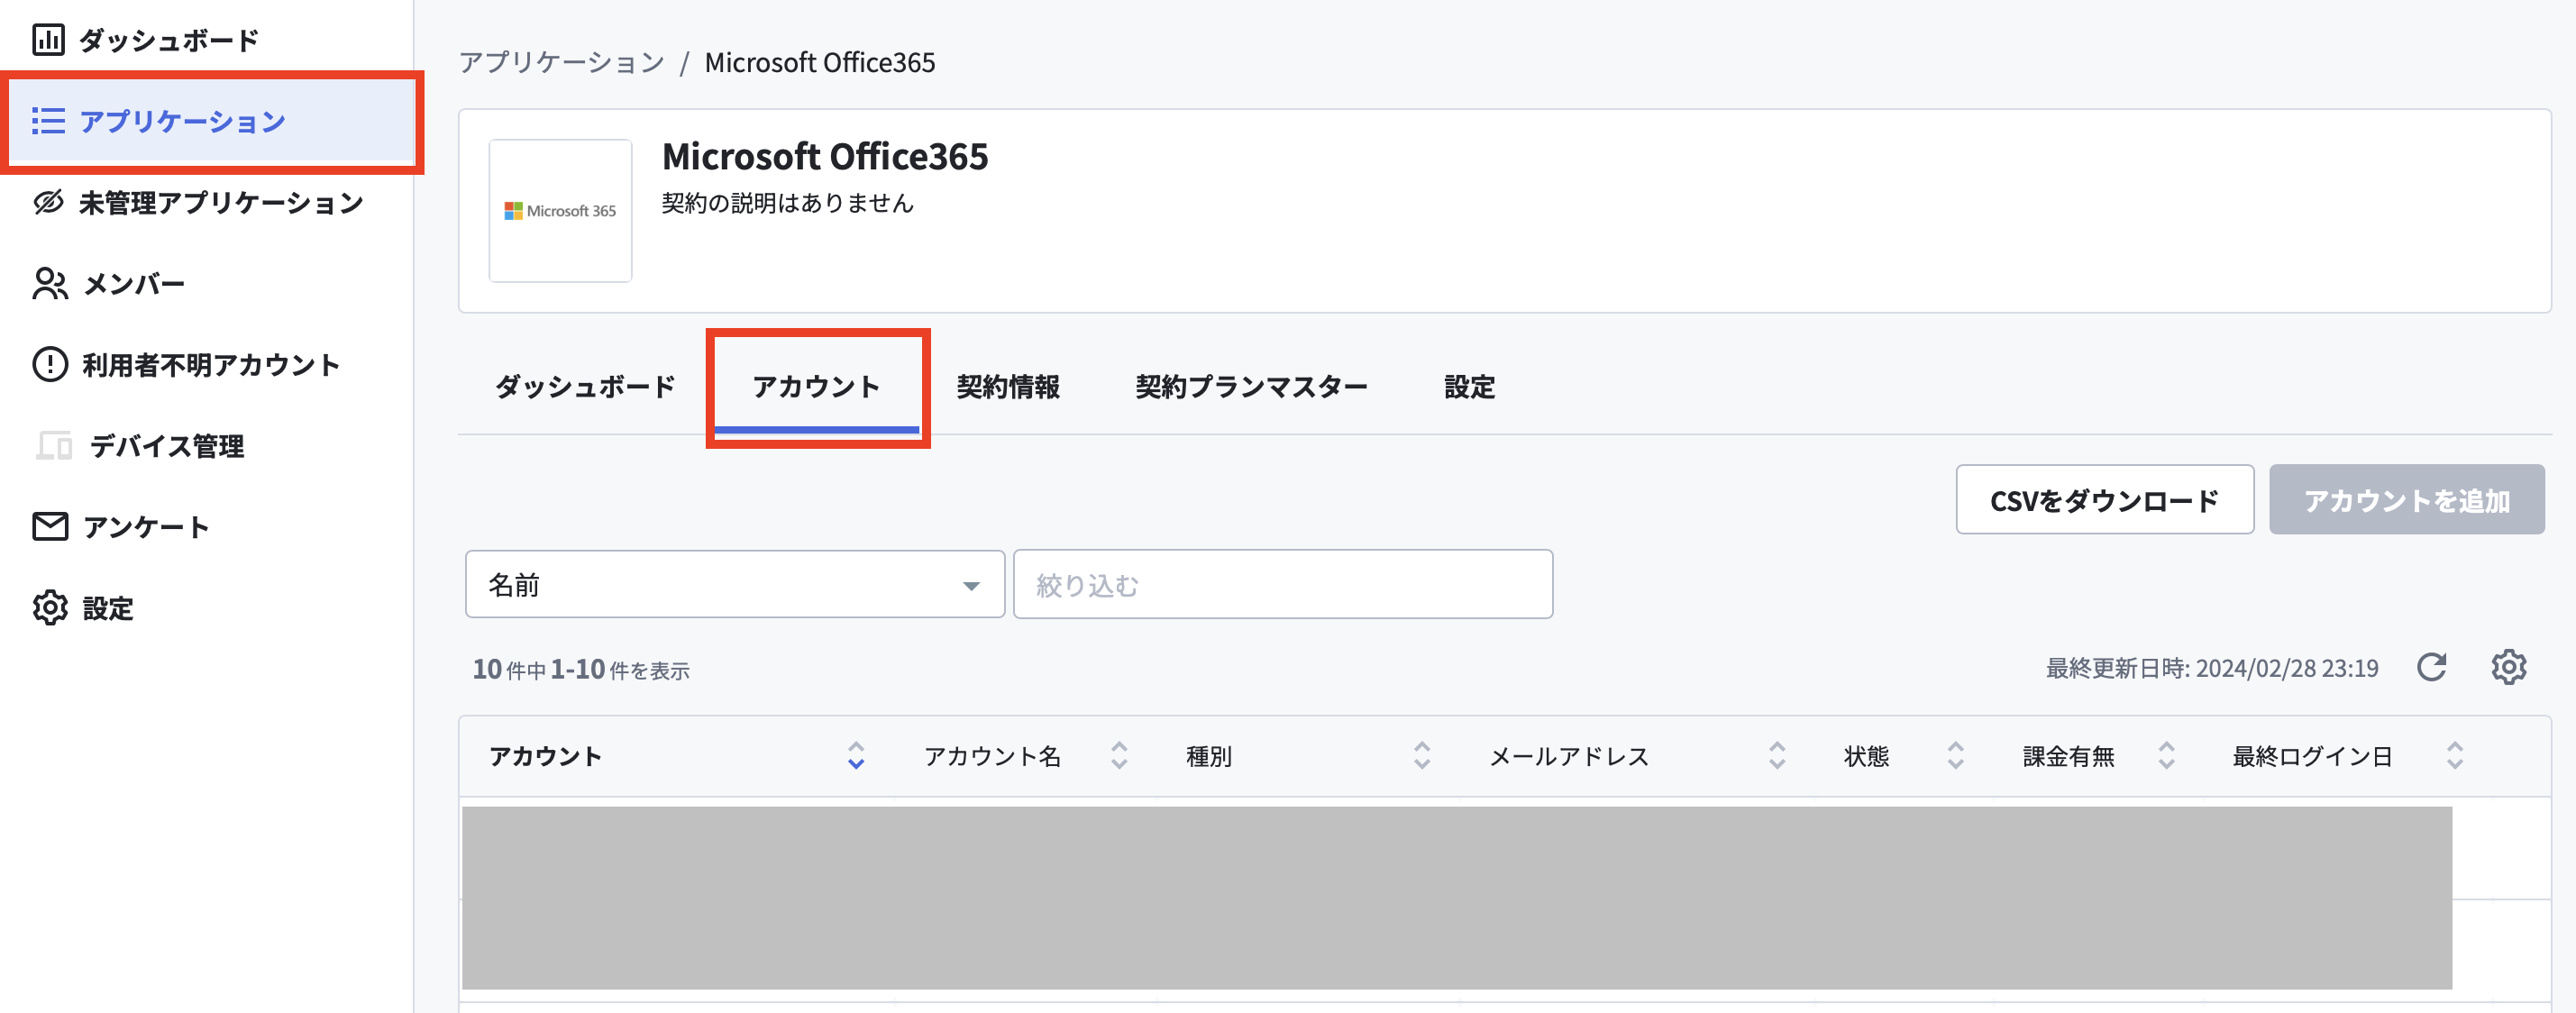Click the Microsoft 365 logo thumbnail

560,211
